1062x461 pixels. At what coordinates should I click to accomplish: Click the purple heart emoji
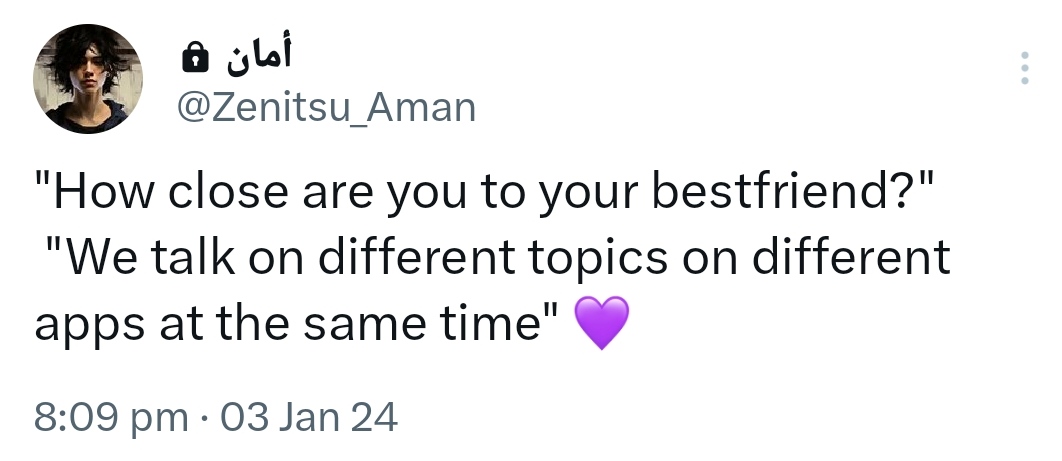(602, 324)
